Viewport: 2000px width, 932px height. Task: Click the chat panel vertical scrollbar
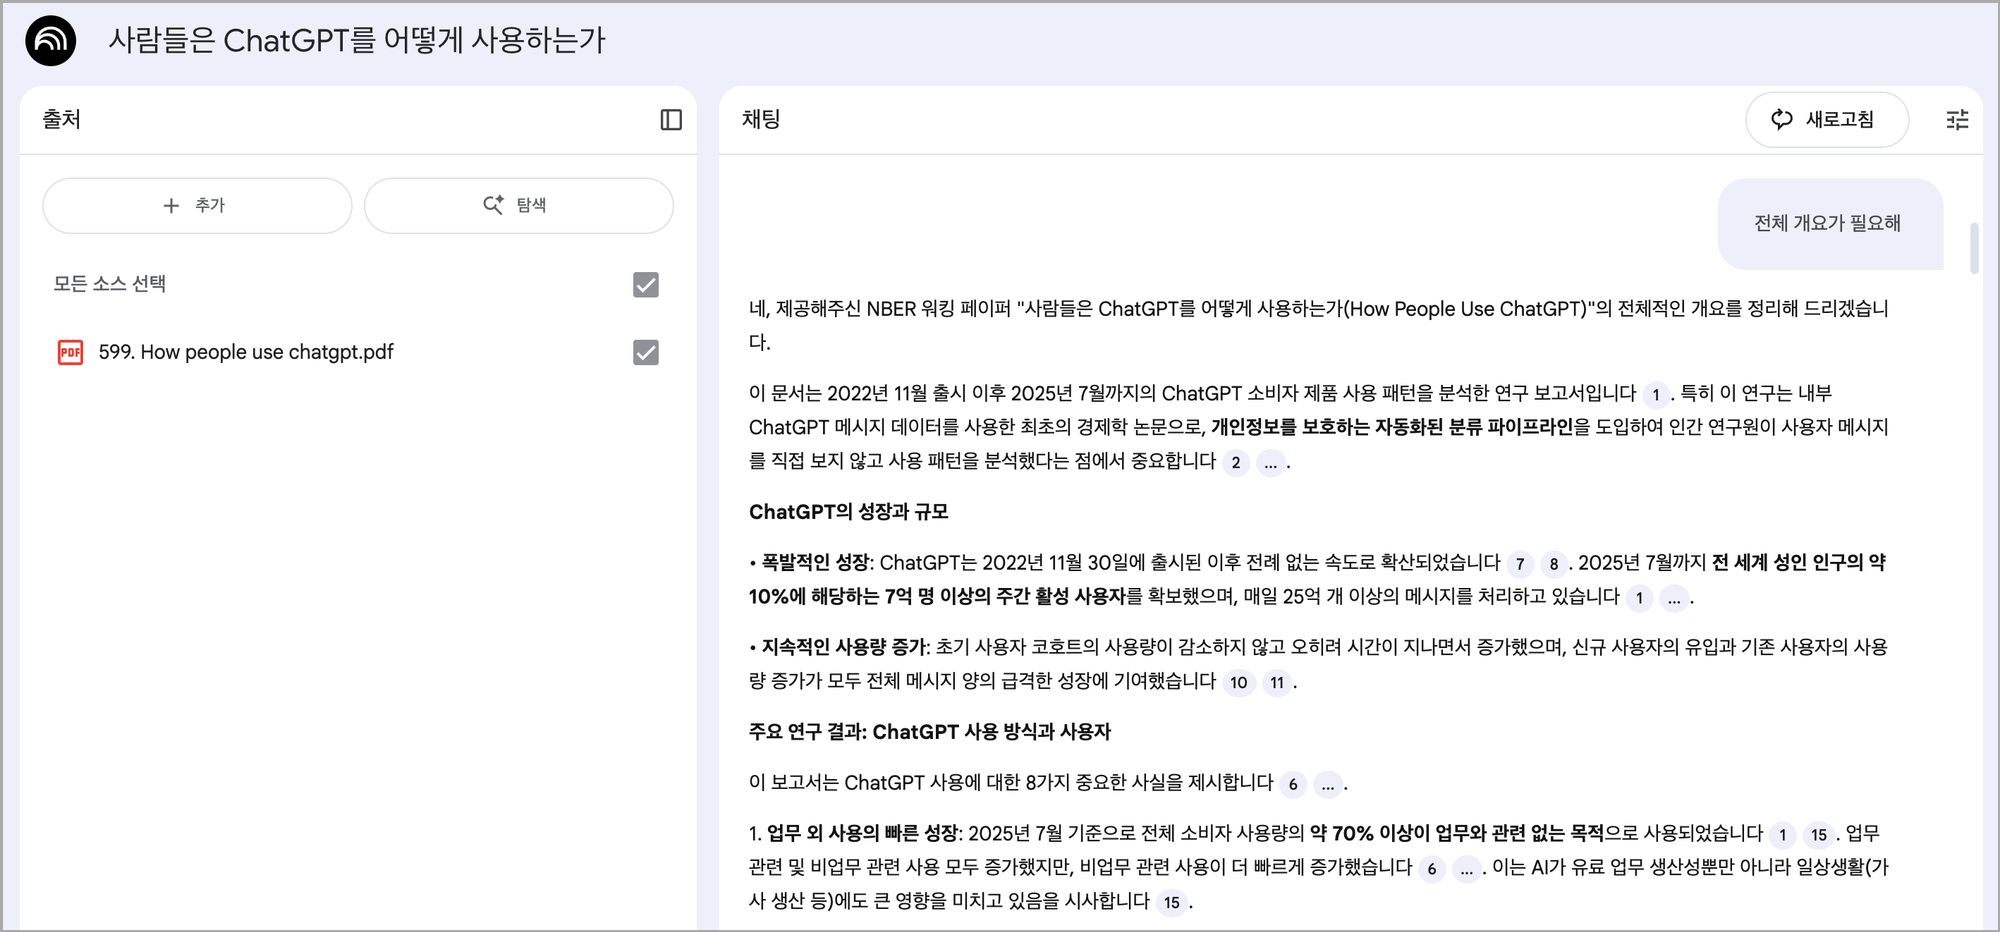[1974, 248]
